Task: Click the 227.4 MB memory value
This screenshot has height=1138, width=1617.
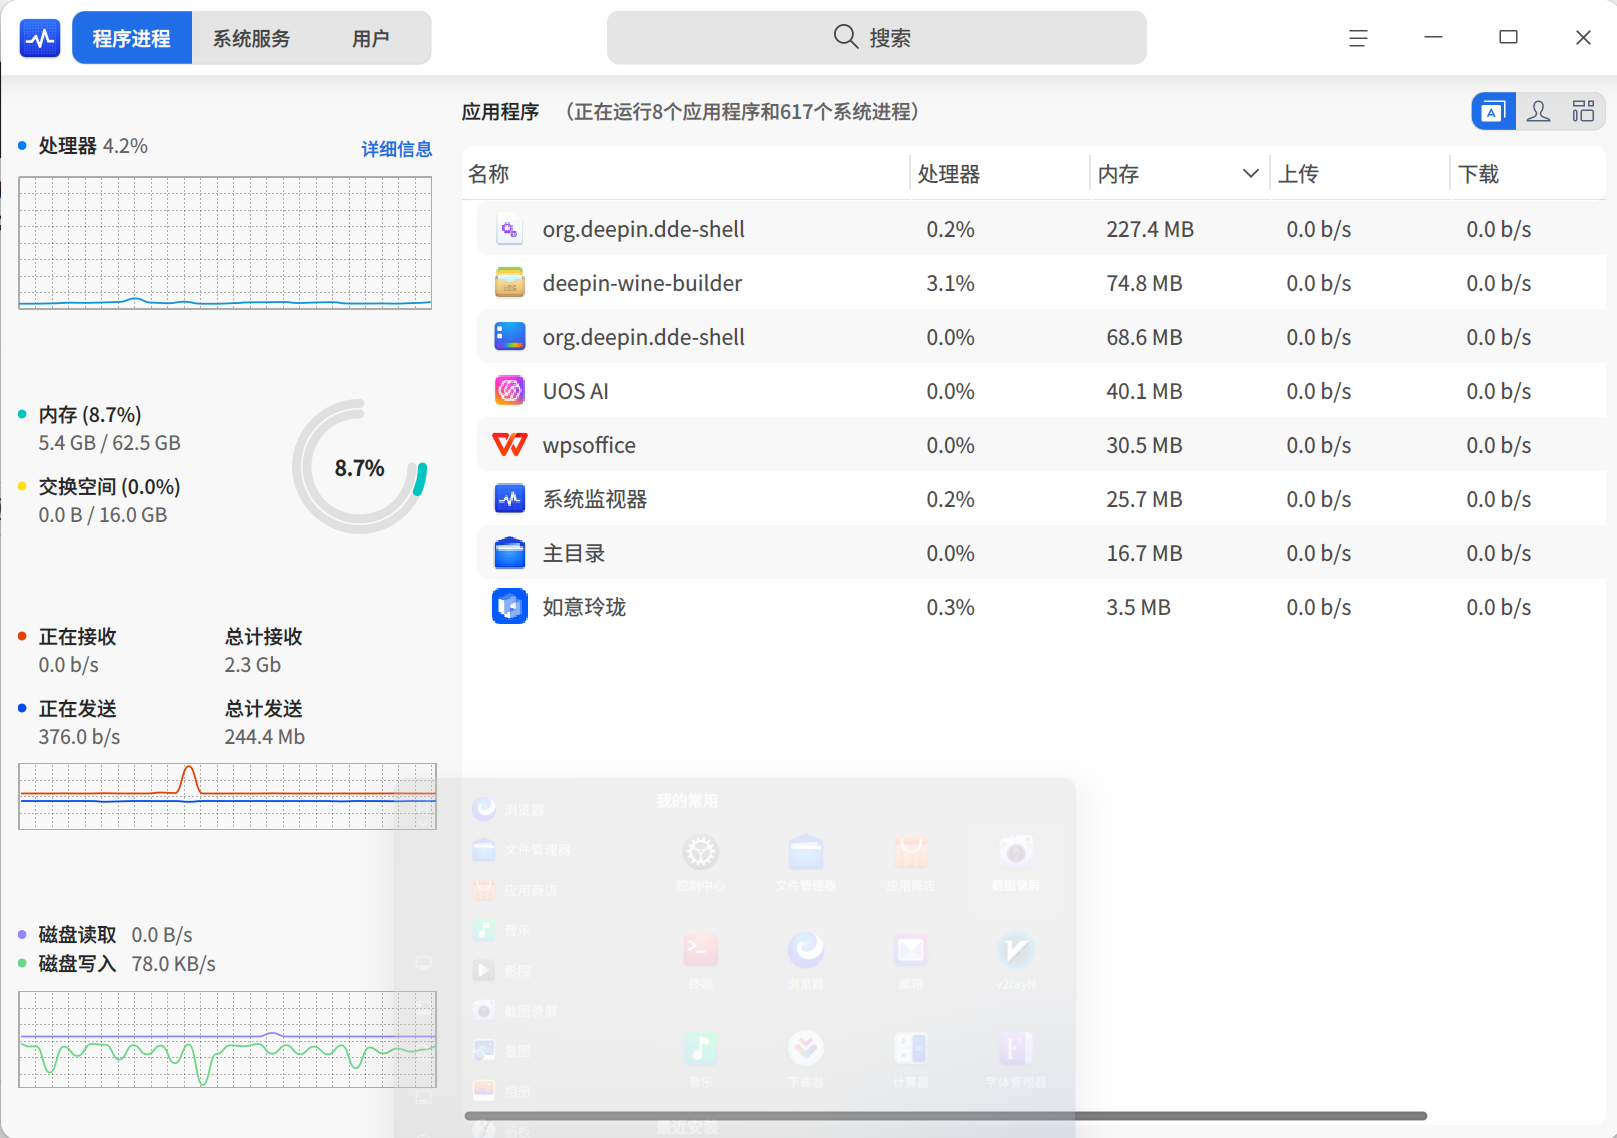Action: point(1150,230)
